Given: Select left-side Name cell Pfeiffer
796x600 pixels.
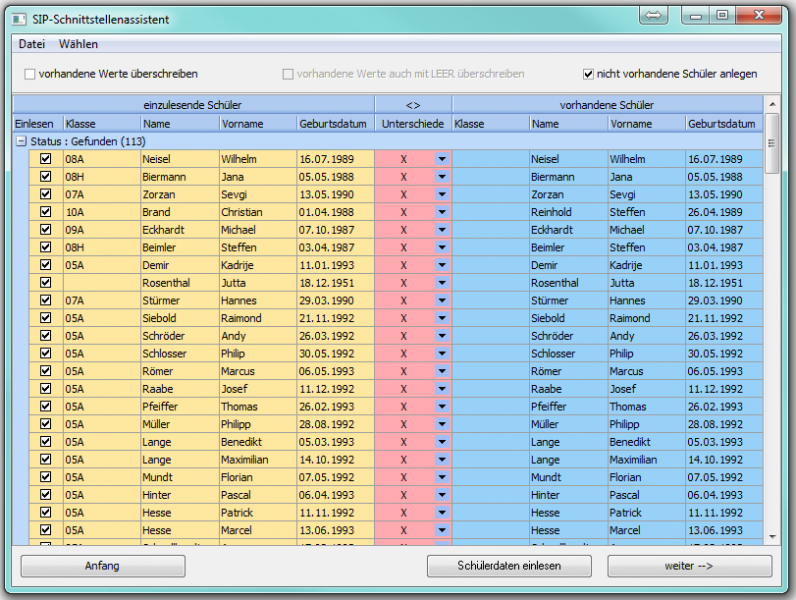Looking at the screenshot, I should click(x=180, y=407).
